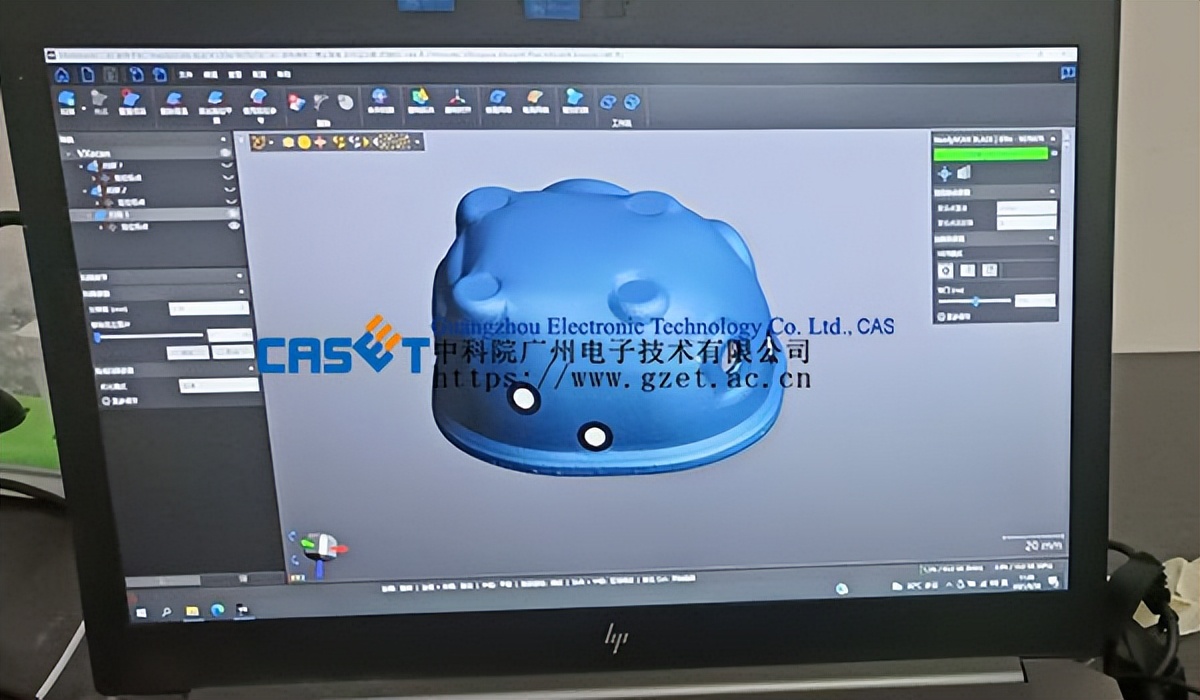The width and height of the screenshot is (1200, 700).
Task: Click the navigation axis gizmo in viewport corner
Action: click(320, 543)
